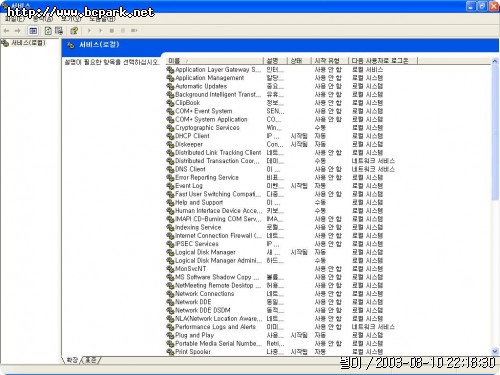The height and width of the screenshot is (375, 500).
Task: Click gear icon beside DHCP Client
Action: pos(170,136)
